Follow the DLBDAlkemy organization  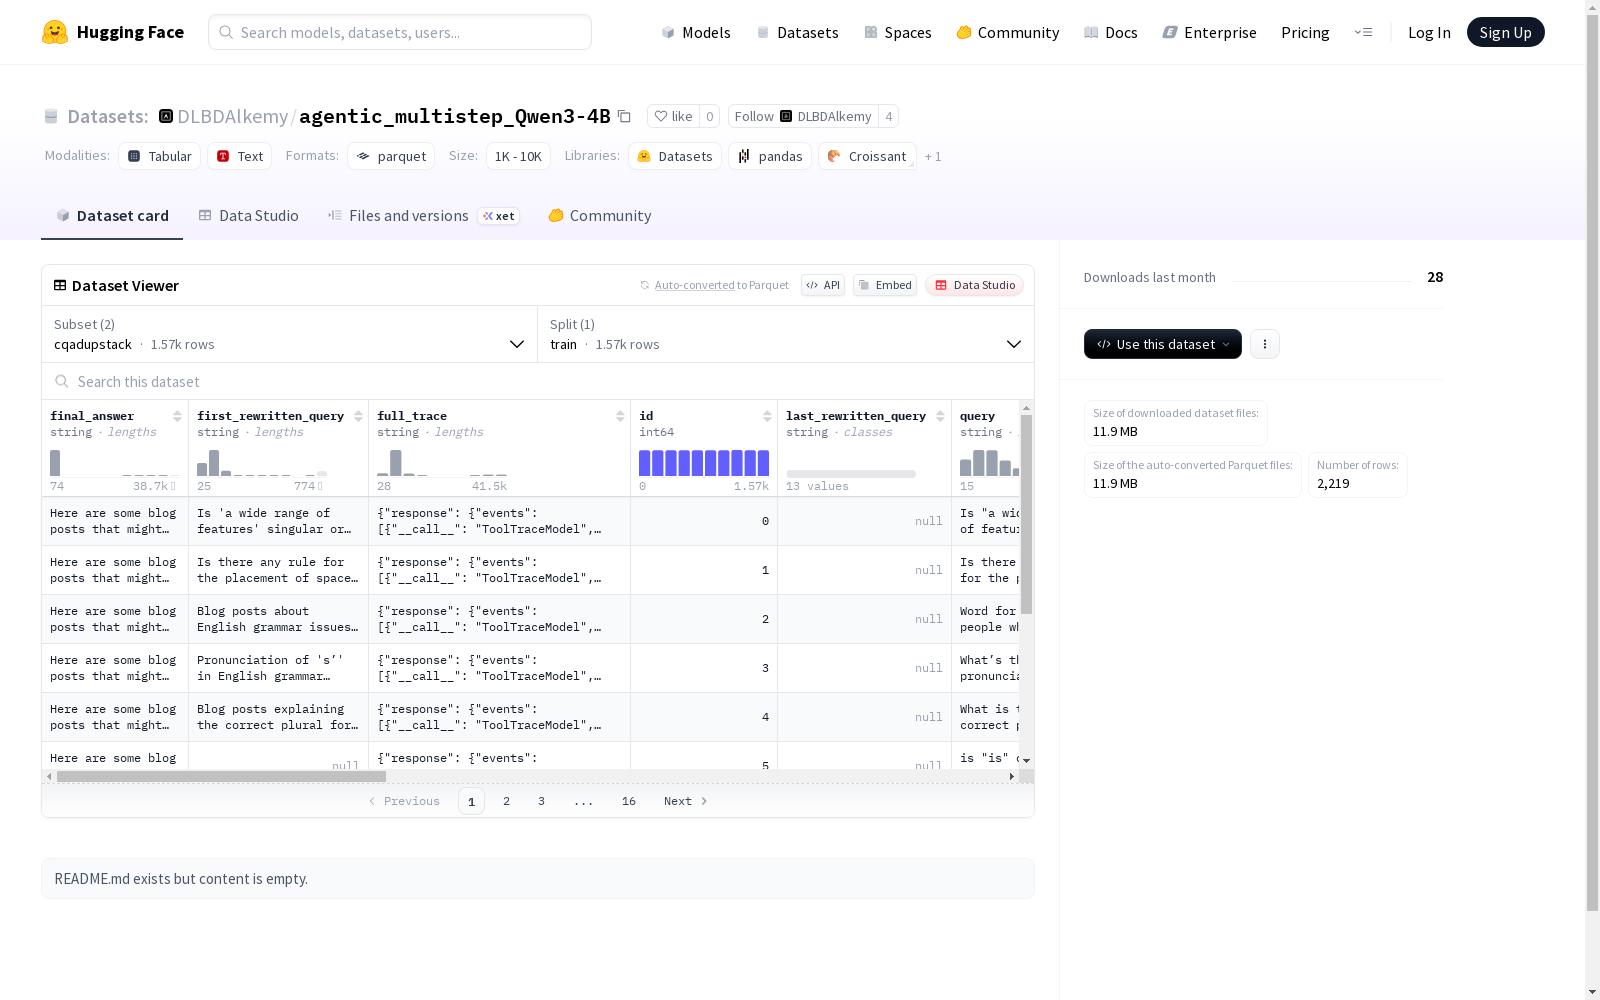click(803, 116)
